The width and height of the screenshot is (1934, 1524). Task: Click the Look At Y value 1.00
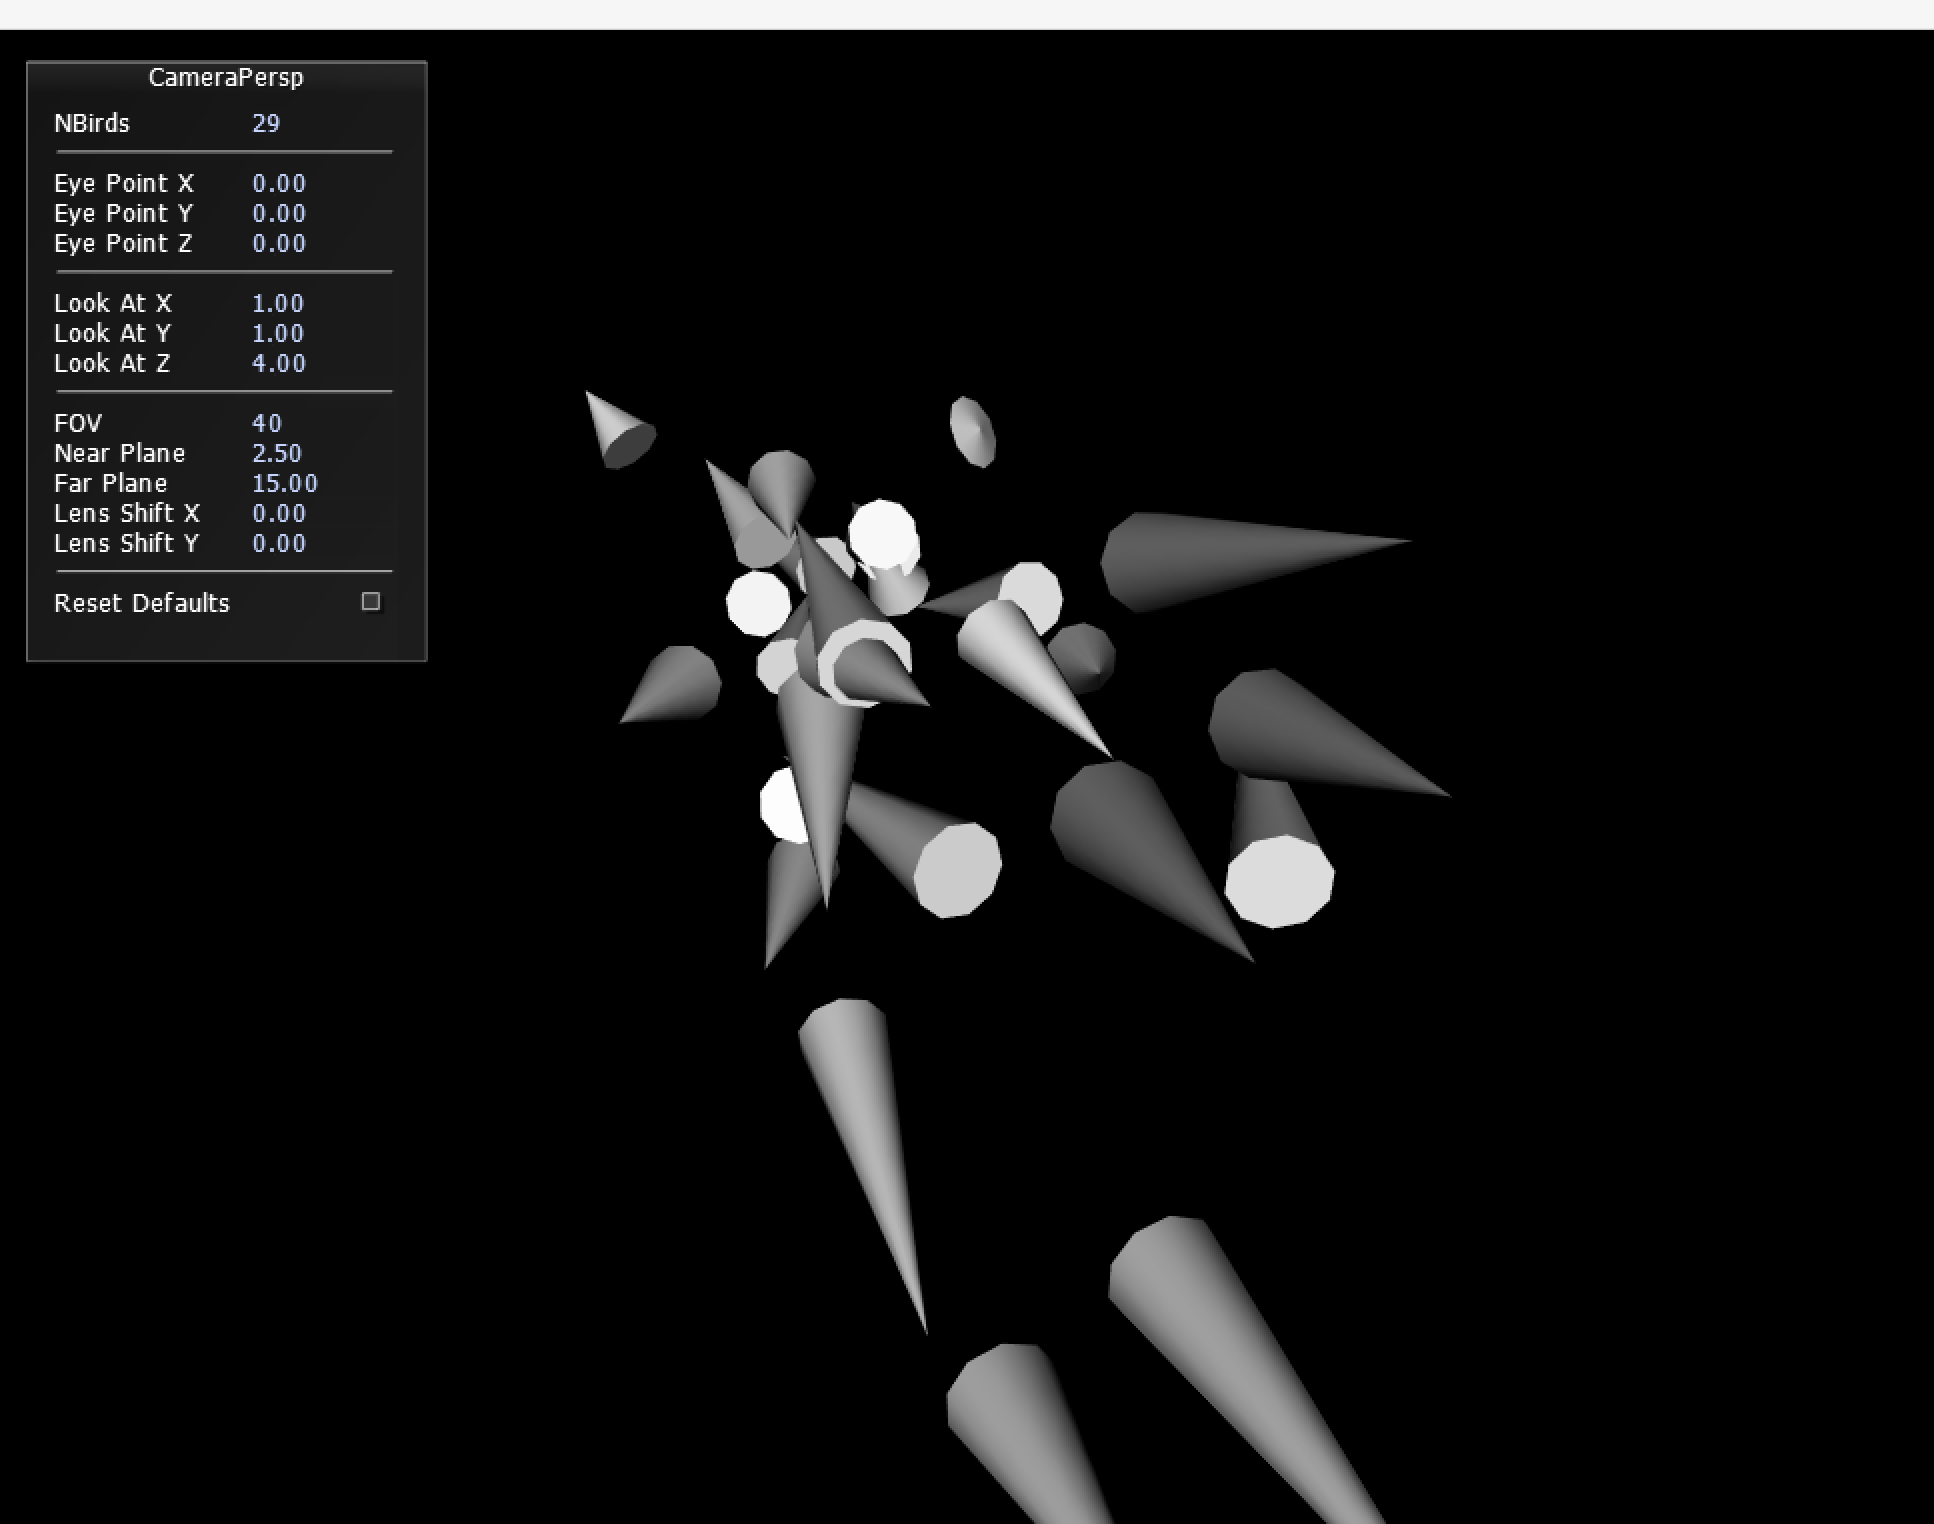click(x=278, y=333)
